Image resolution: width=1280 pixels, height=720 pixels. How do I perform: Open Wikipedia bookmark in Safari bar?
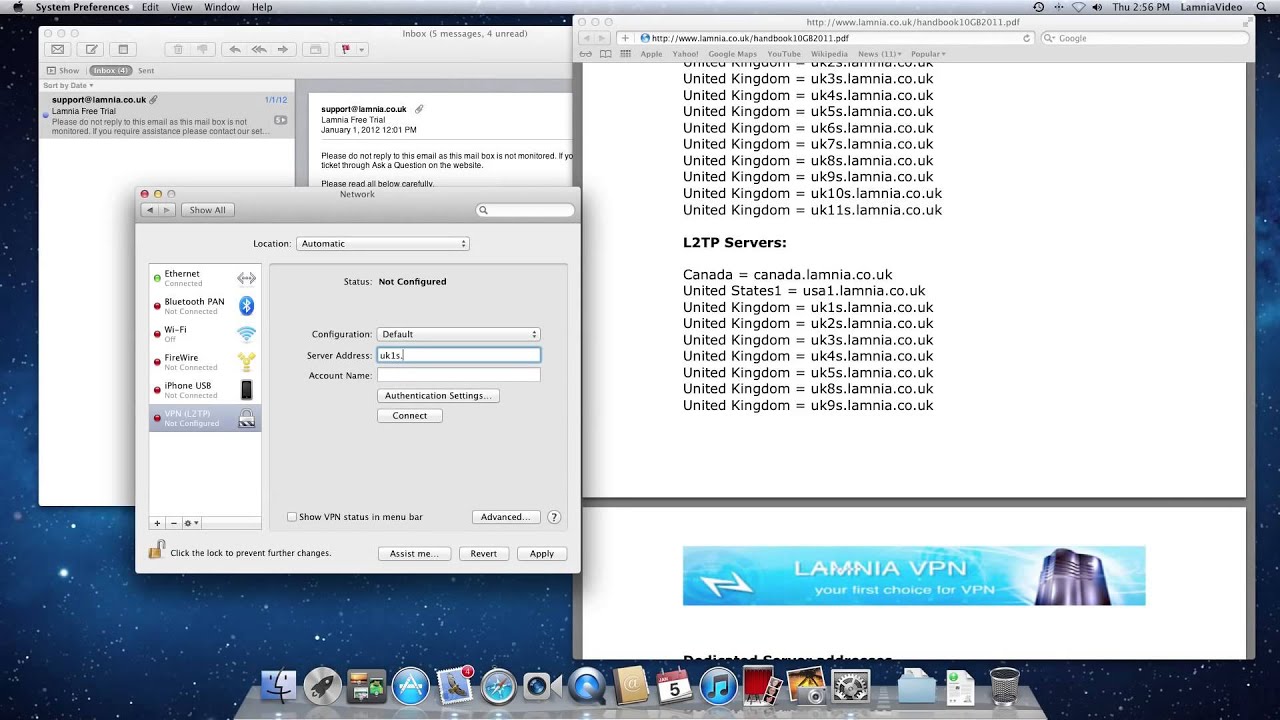(x=829, y=54)
